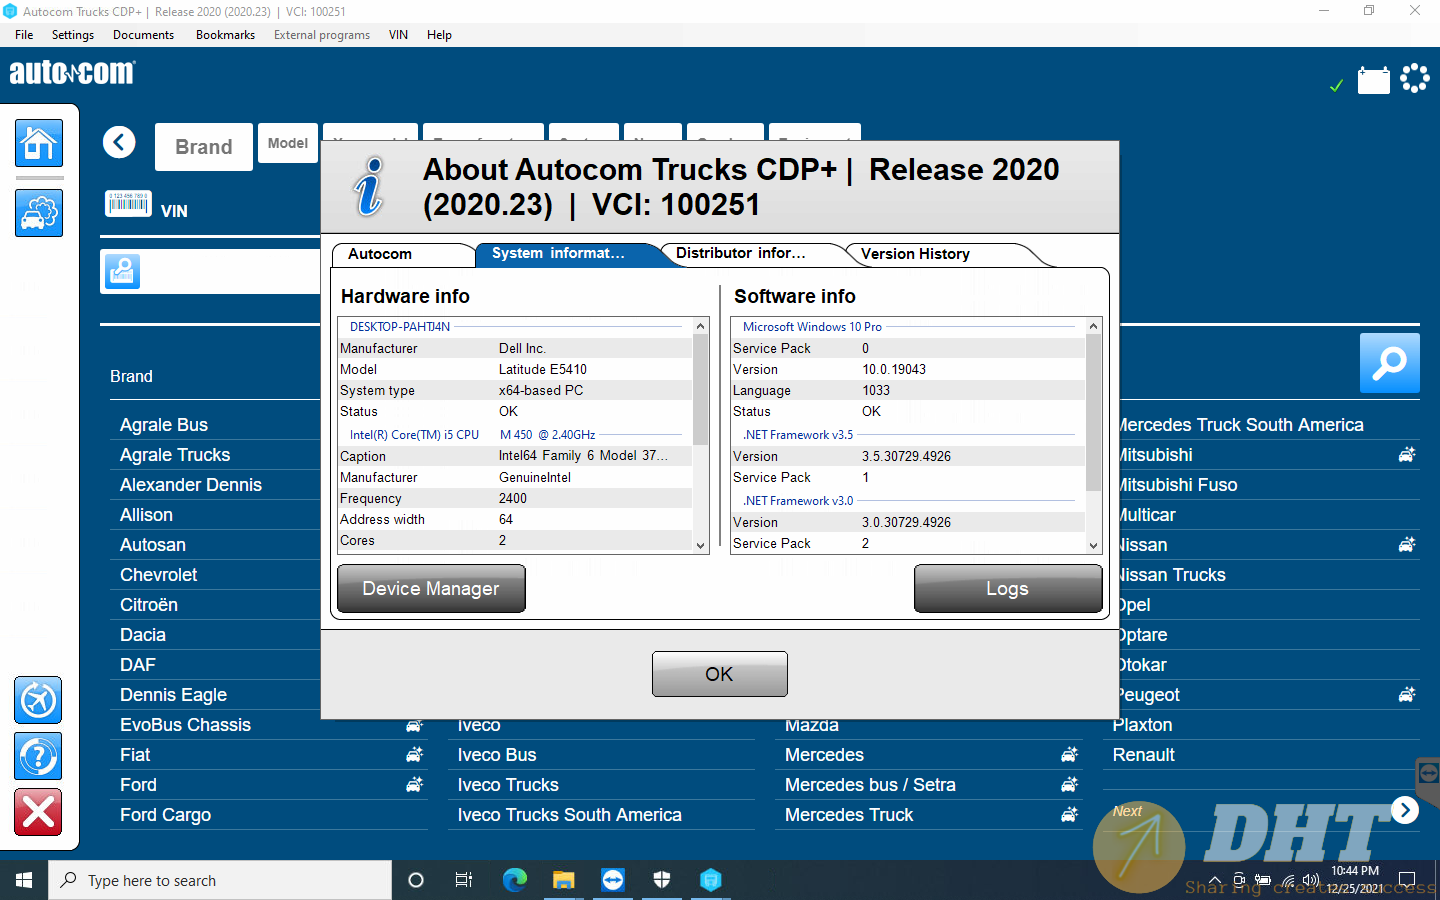Click the Home icon in left sidebar
Image resolution: width=1440 pixels, height=900 pixels.
click(x=39, y=143)
